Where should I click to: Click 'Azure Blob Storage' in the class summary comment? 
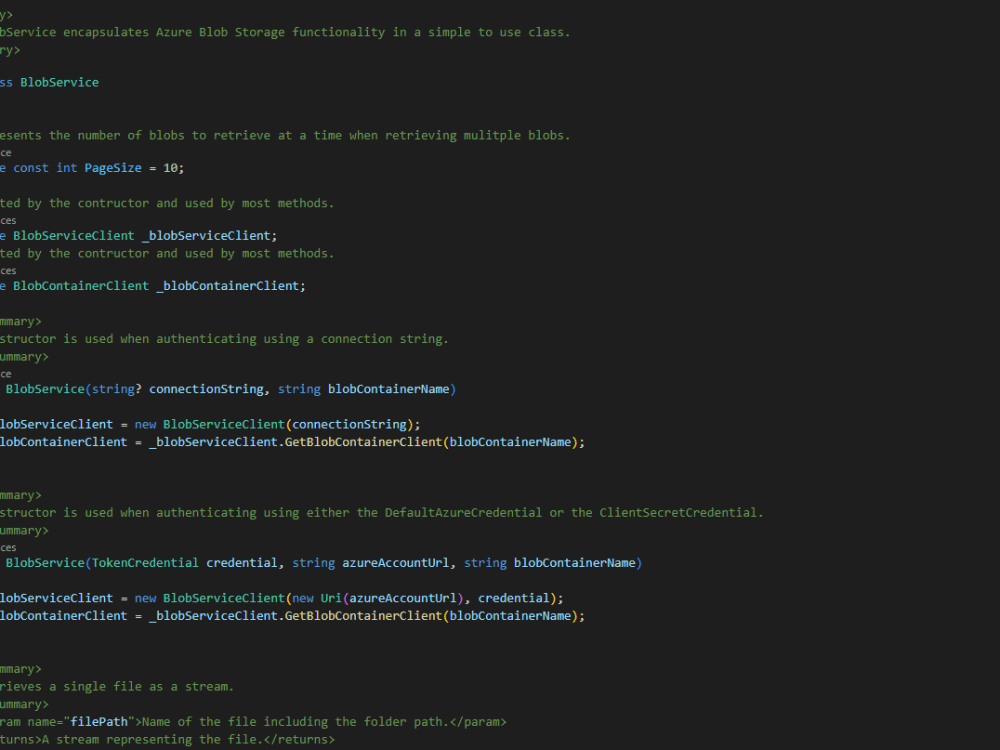pyautogui.click(x=221, y=32)
